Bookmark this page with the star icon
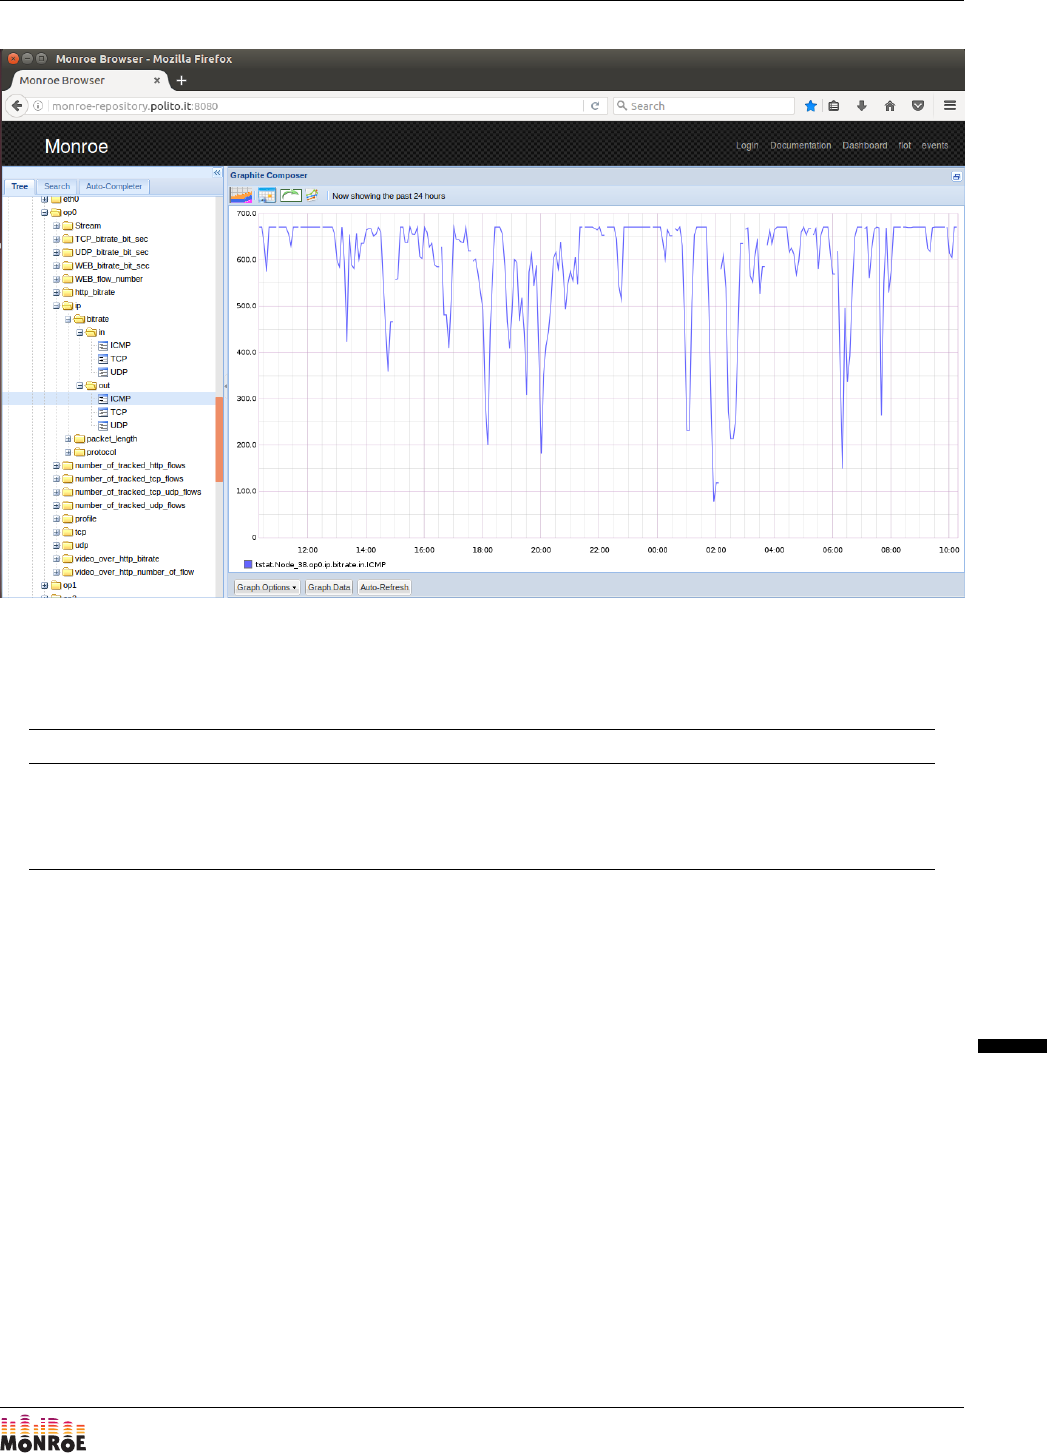This screenshot has width=1047, height=1453. coord(811,106)
